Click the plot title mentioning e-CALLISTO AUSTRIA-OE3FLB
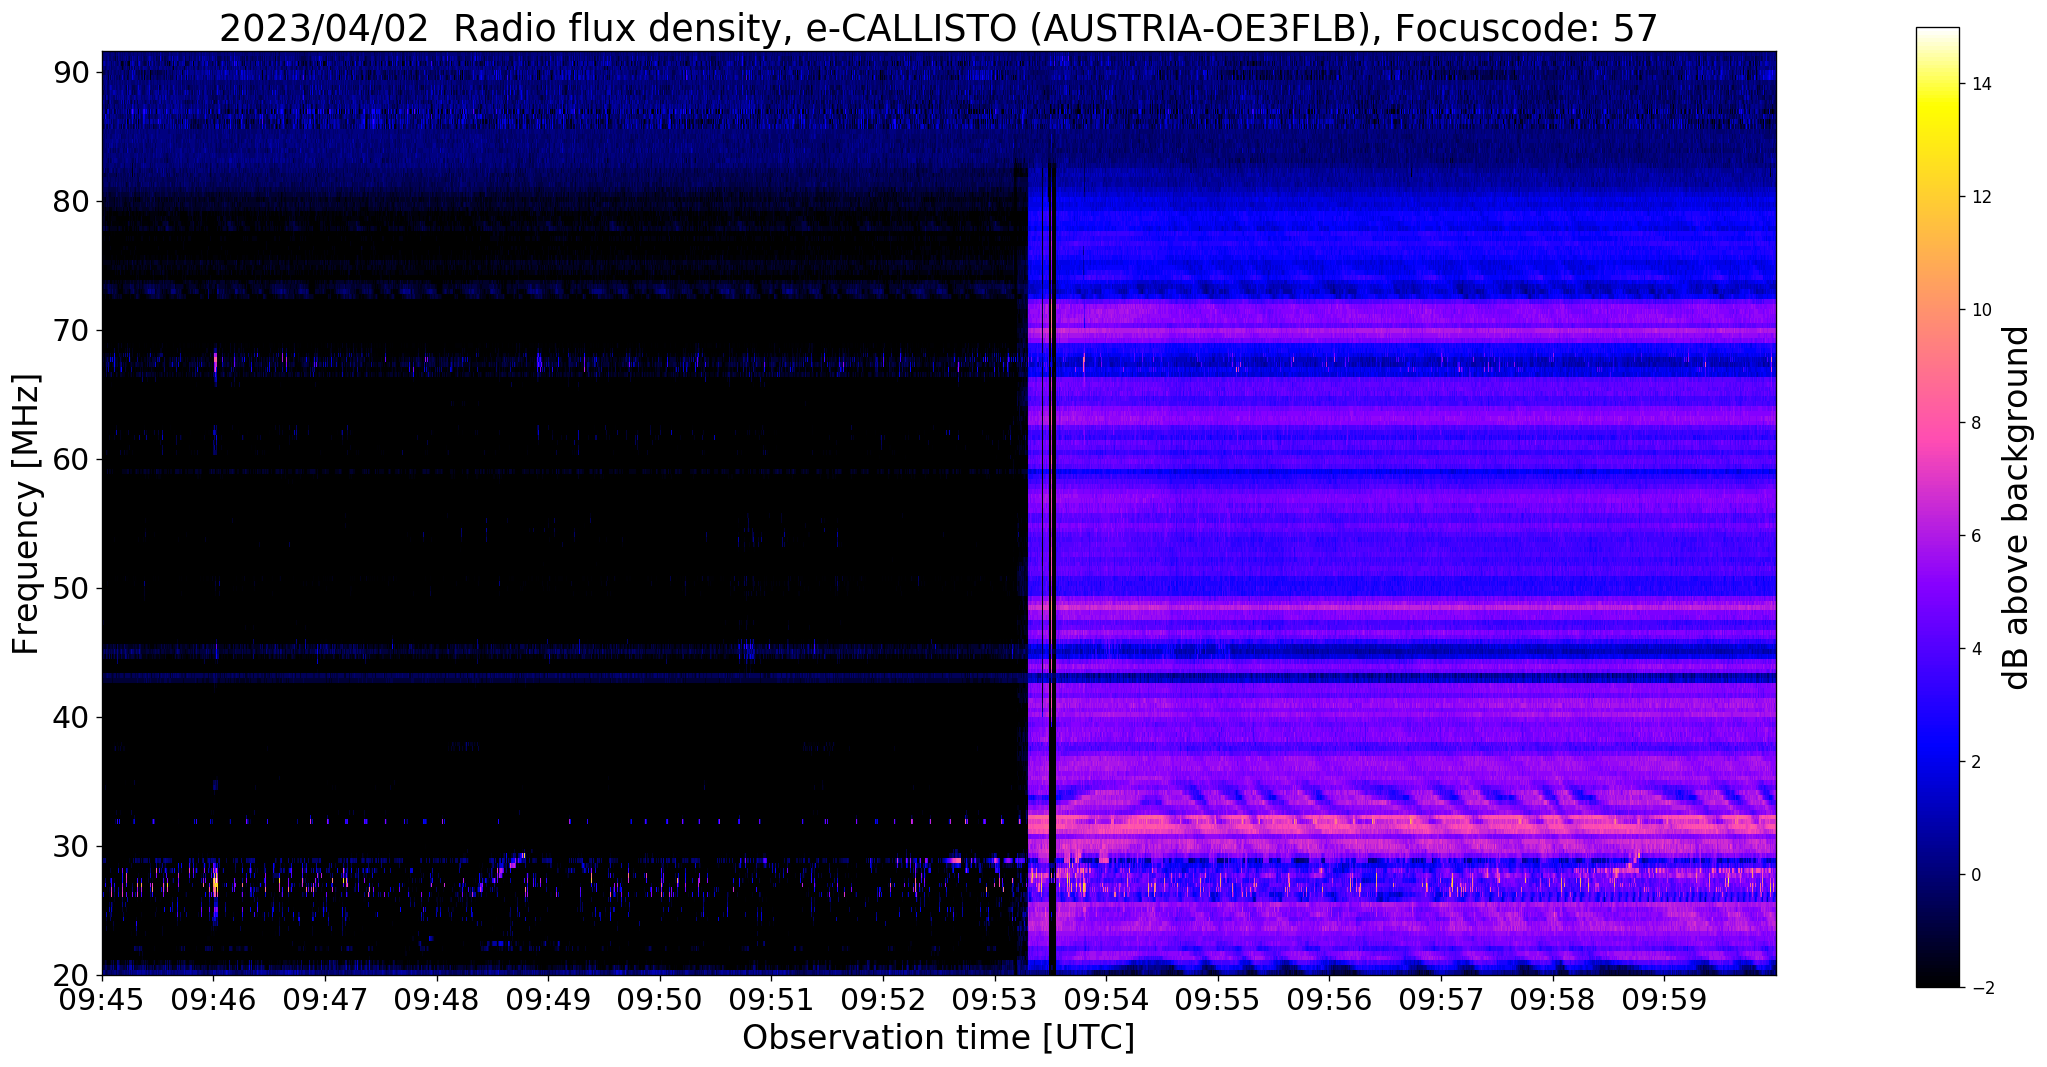The height and width of the screenshot is (1067, 2047). [x=938, y=29]
